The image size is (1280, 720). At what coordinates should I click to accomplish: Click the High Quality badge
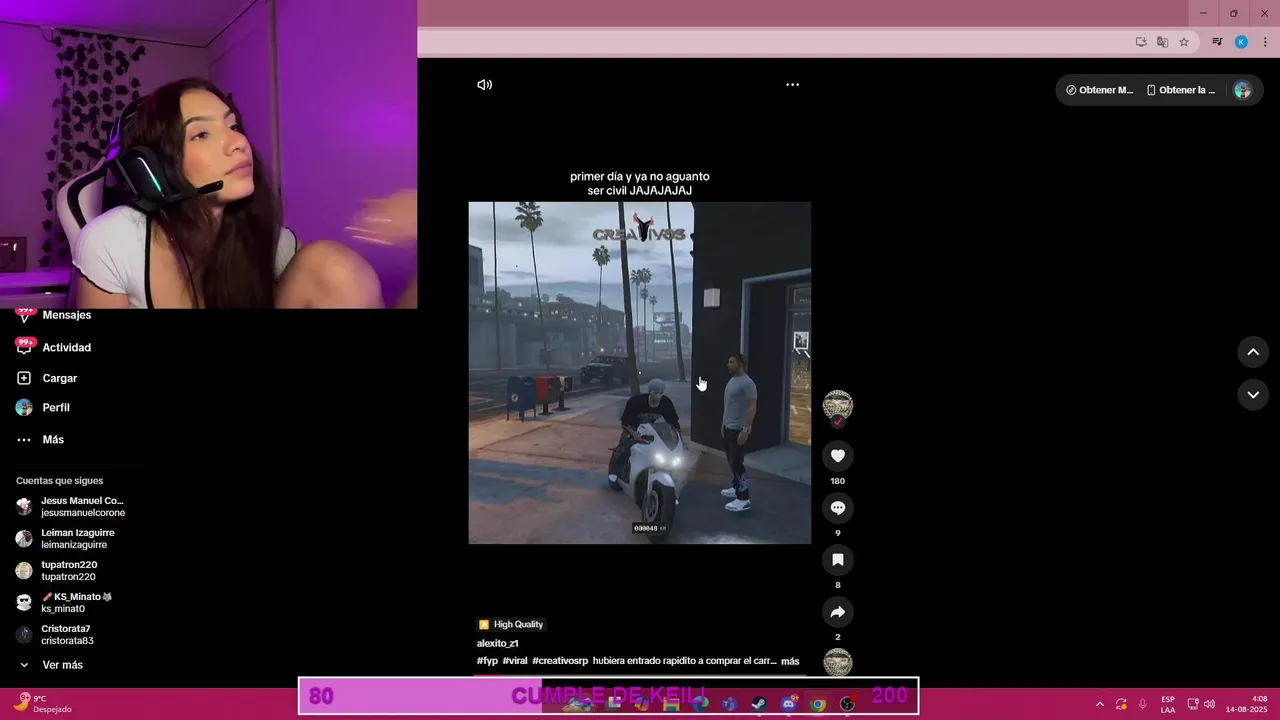coord(511,624)
